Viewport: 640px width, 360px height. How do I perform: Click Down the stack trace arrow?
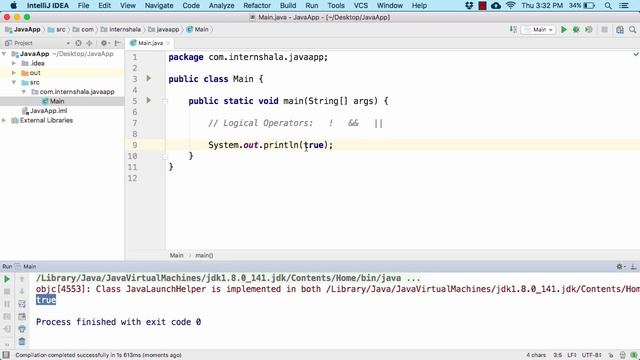[22, 291]
